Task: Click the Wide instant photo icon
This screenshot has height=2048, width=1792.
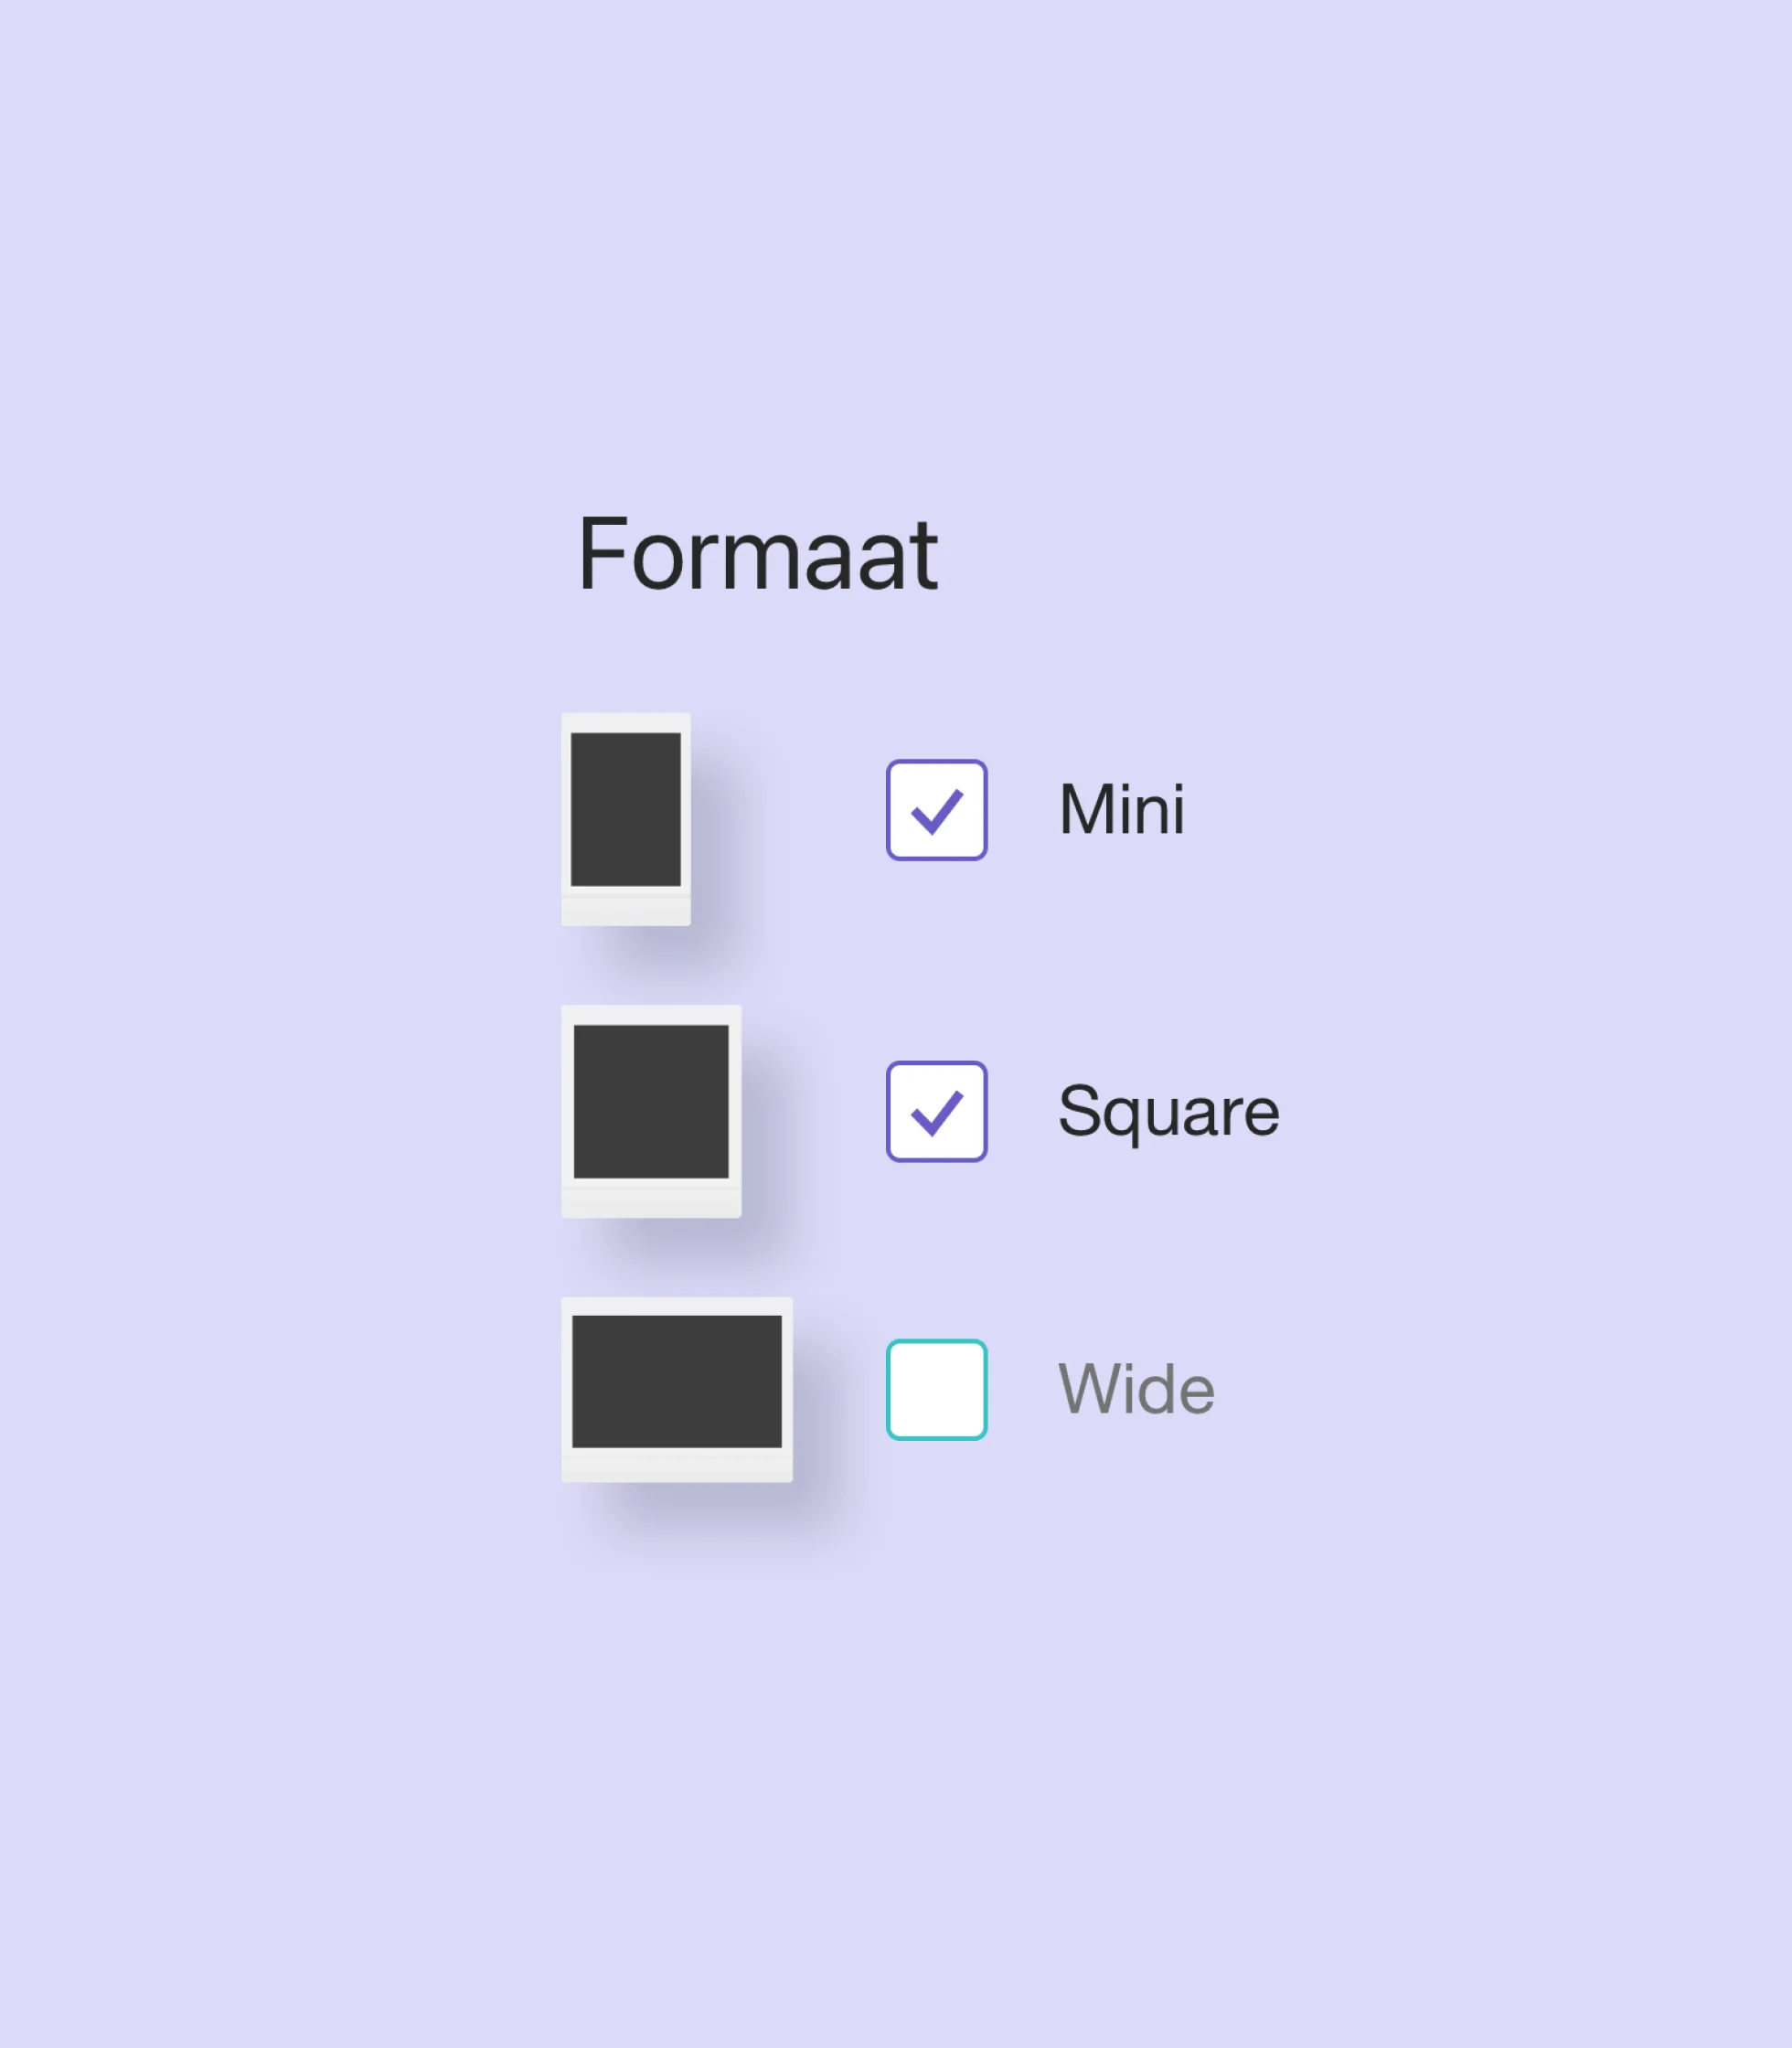Action: [x=677, y=1389]
